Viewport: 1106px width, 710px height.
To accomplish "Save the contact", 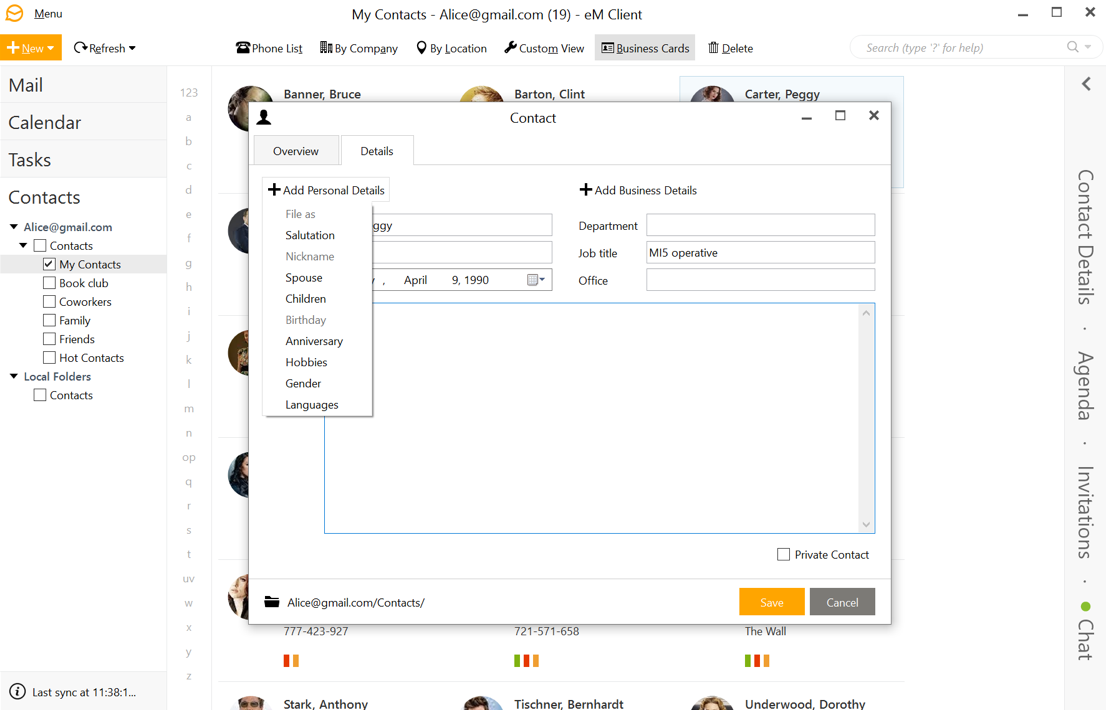I will 771,601.
